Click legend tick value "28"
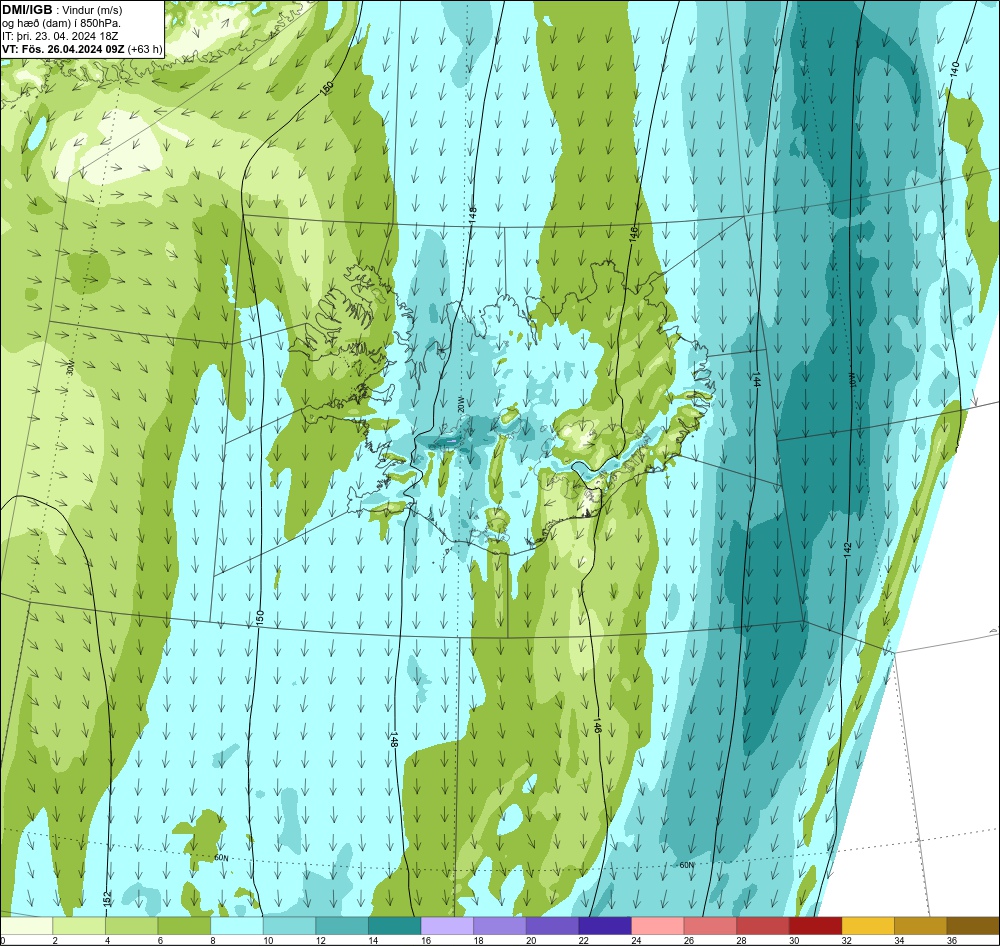This screenshot has width=1000, height=946. click(x=742, y=940)
